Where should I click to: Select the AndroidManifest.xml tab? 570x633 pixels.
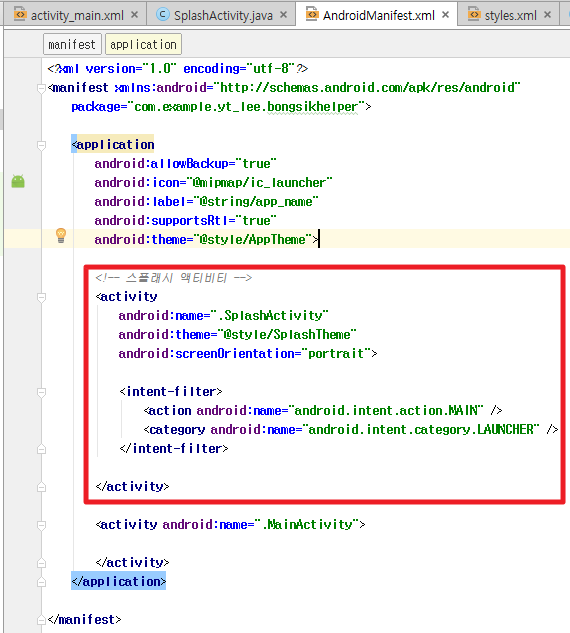tap(378, 15)
